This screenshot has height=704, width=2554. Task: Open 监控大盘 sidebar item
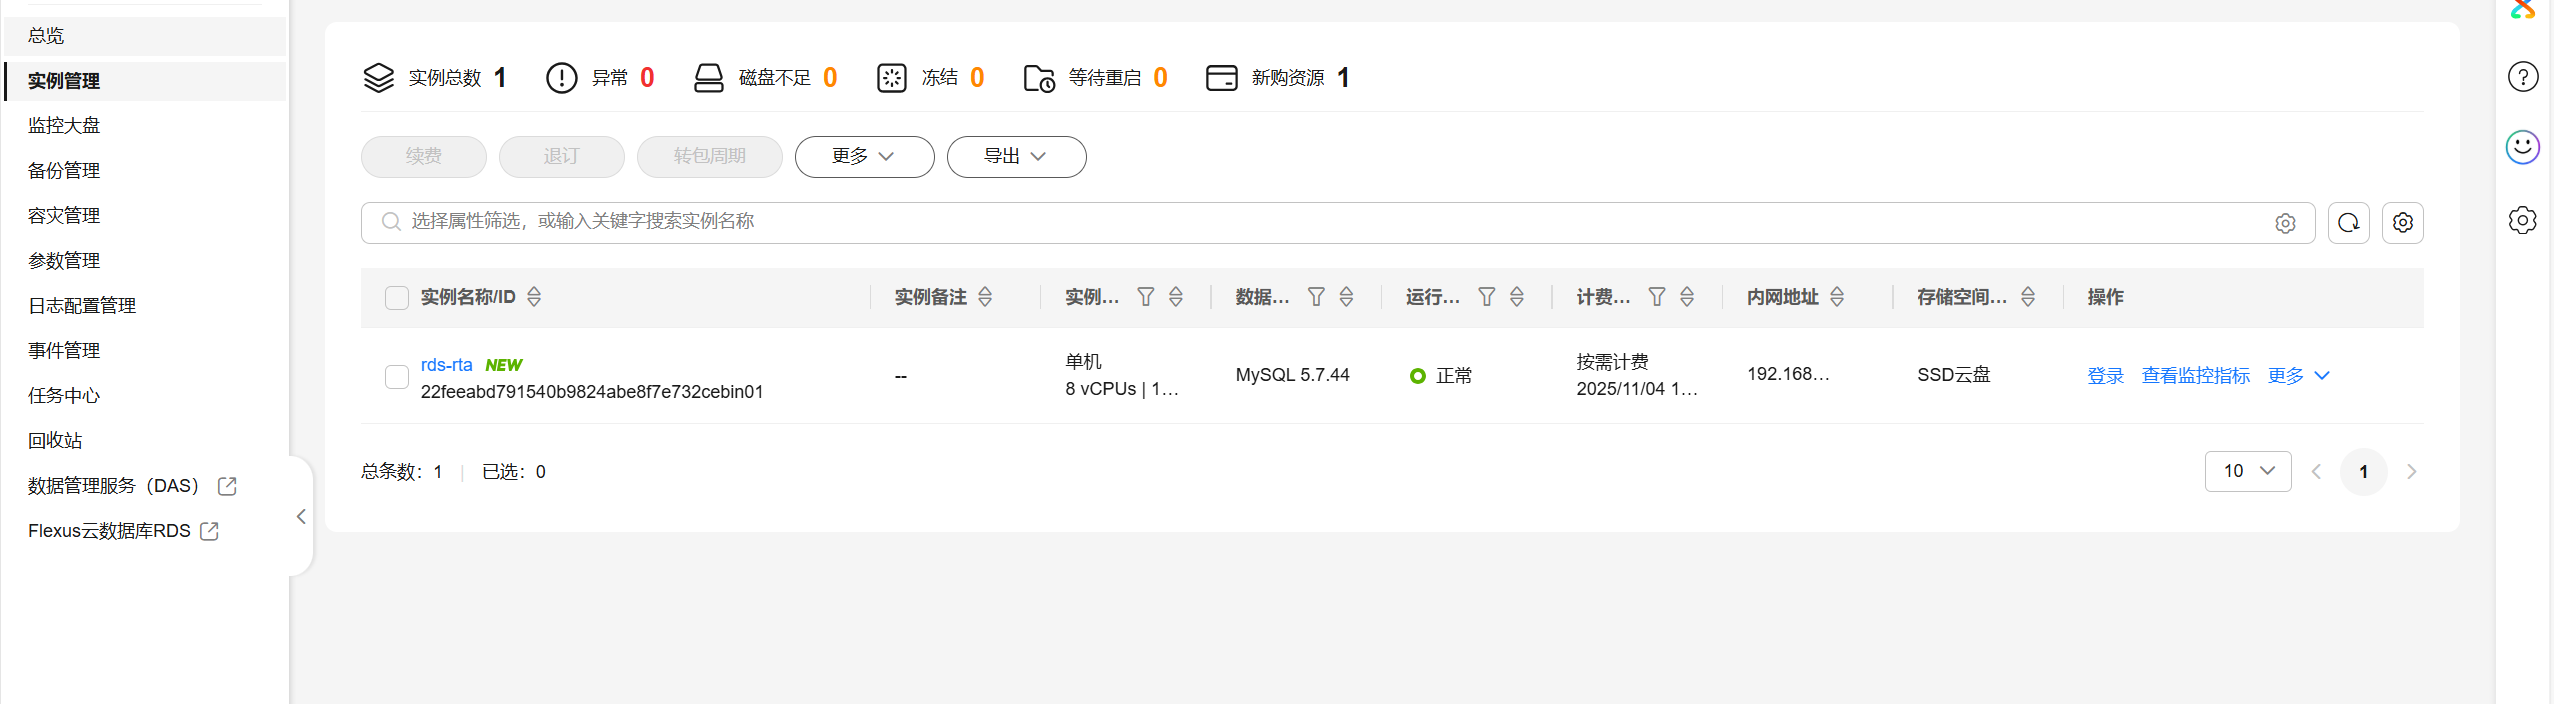(x=64, y=125)
